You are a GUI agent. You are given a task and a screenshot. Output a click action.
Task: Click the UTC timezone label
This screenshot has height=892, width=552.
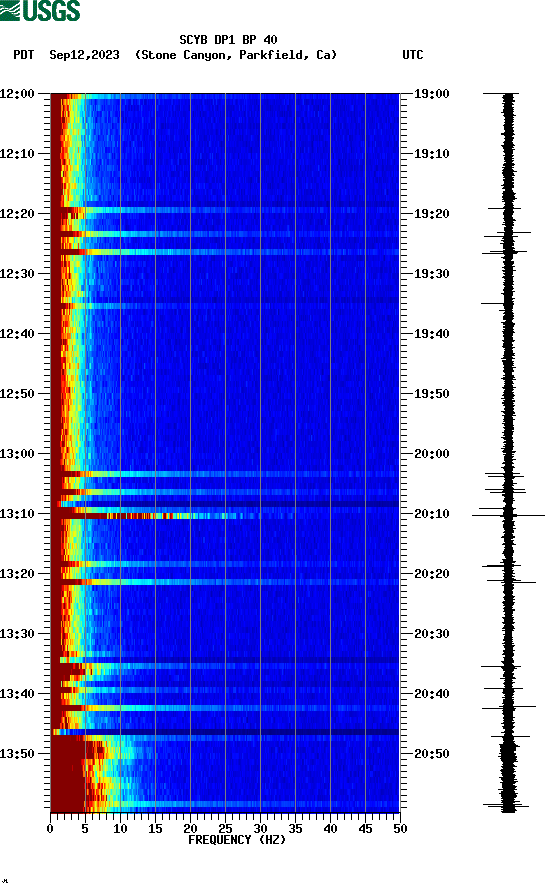point(413,55)
